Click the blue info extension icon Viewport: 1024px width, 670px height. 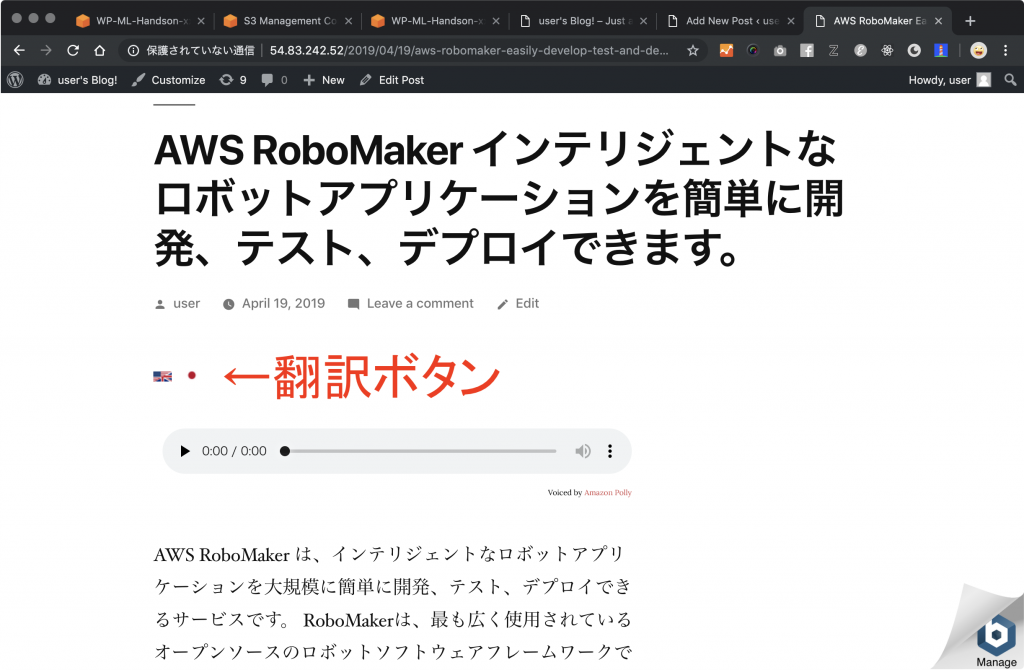point(940,50)
